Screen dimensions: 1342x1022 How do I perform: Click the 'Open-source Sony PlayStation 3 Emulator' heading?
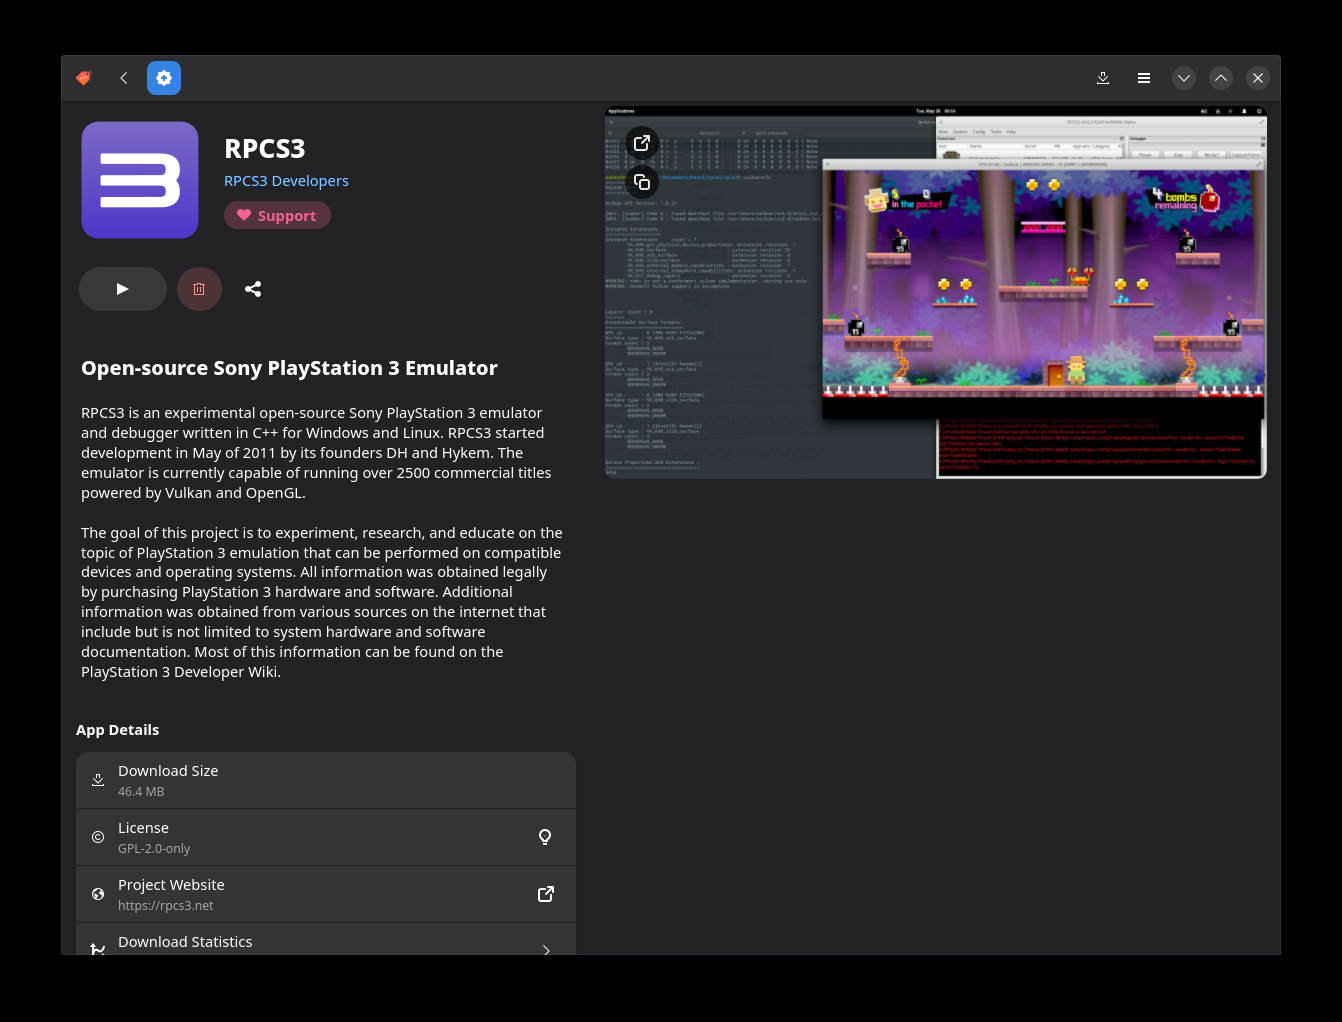[x=289, y=368]
